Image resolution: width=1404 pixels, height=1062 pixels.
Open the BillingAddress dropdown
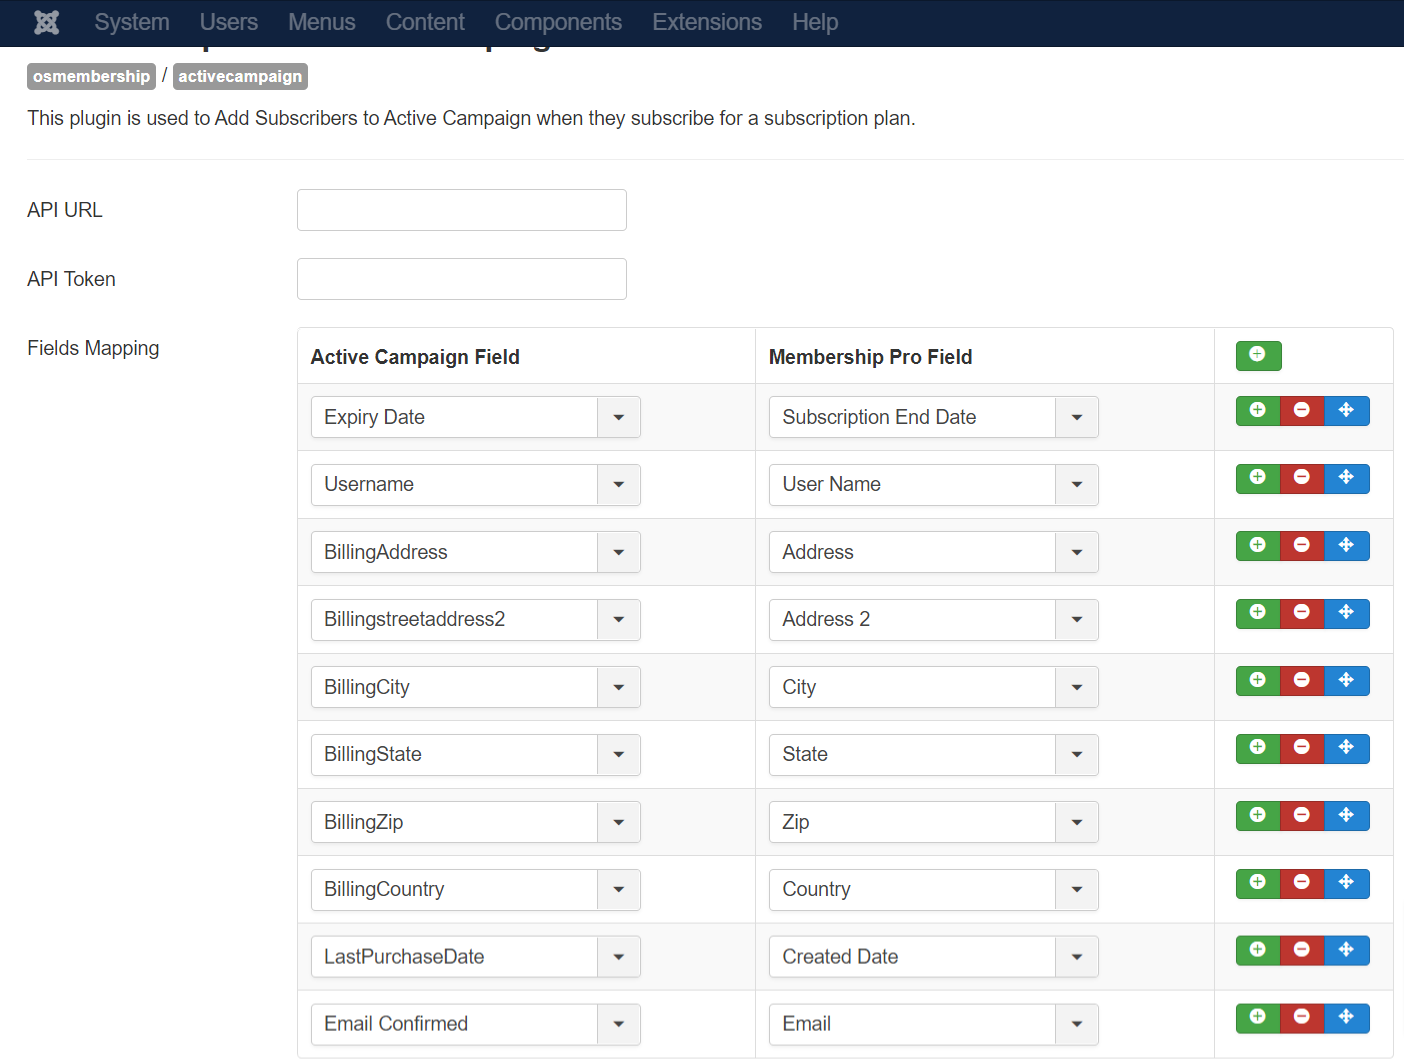click(475, 552)
